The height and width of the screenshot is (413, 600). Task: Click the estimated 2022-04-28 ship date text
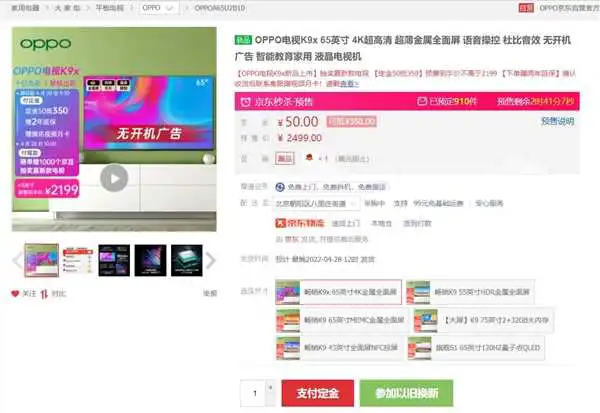[325, 260]
